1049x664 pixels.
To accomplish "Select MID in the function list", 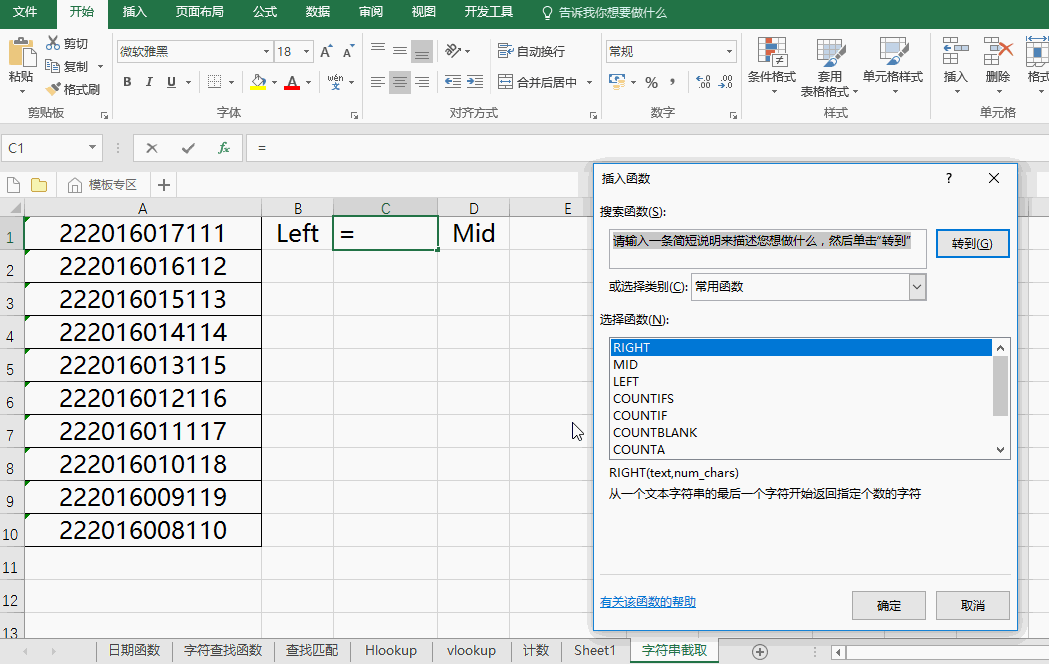I will click(626, 365).
